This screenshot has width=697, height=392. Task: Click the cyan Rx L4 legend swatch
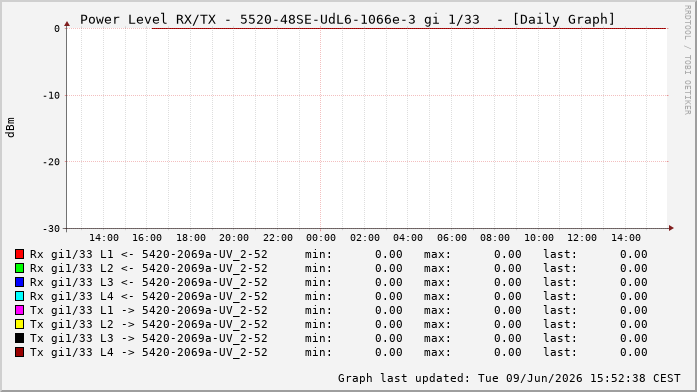click(x=19, y=296)
